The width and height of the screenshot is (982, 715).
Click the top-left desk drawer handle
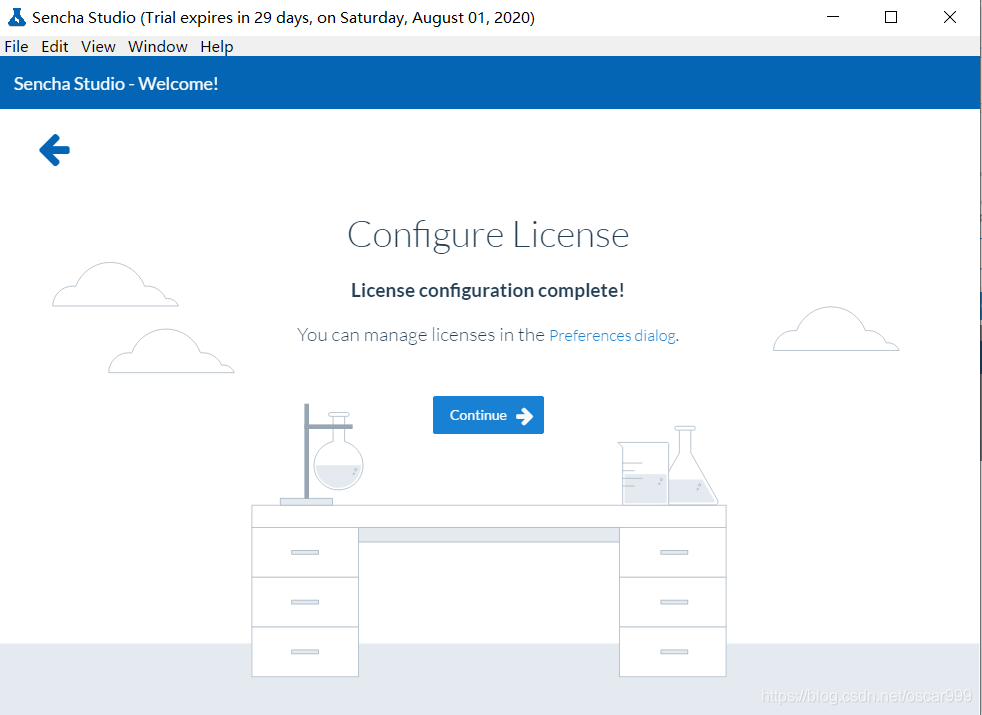tap(305, 552)
